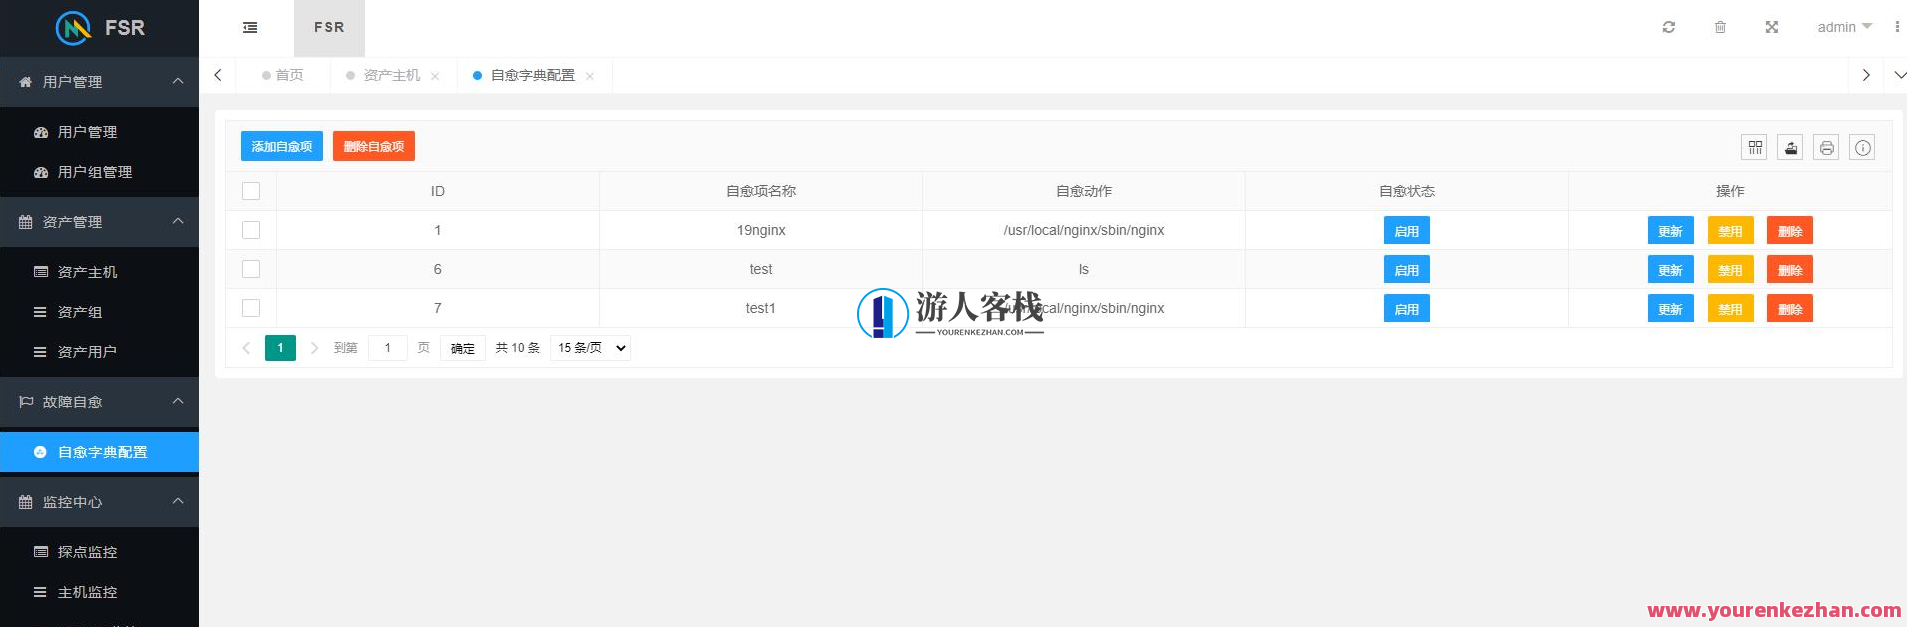Viewport: 1907px width, 627px height.
Task: Click 启用 status for 19nginx row
Action: coord(1407,231)
